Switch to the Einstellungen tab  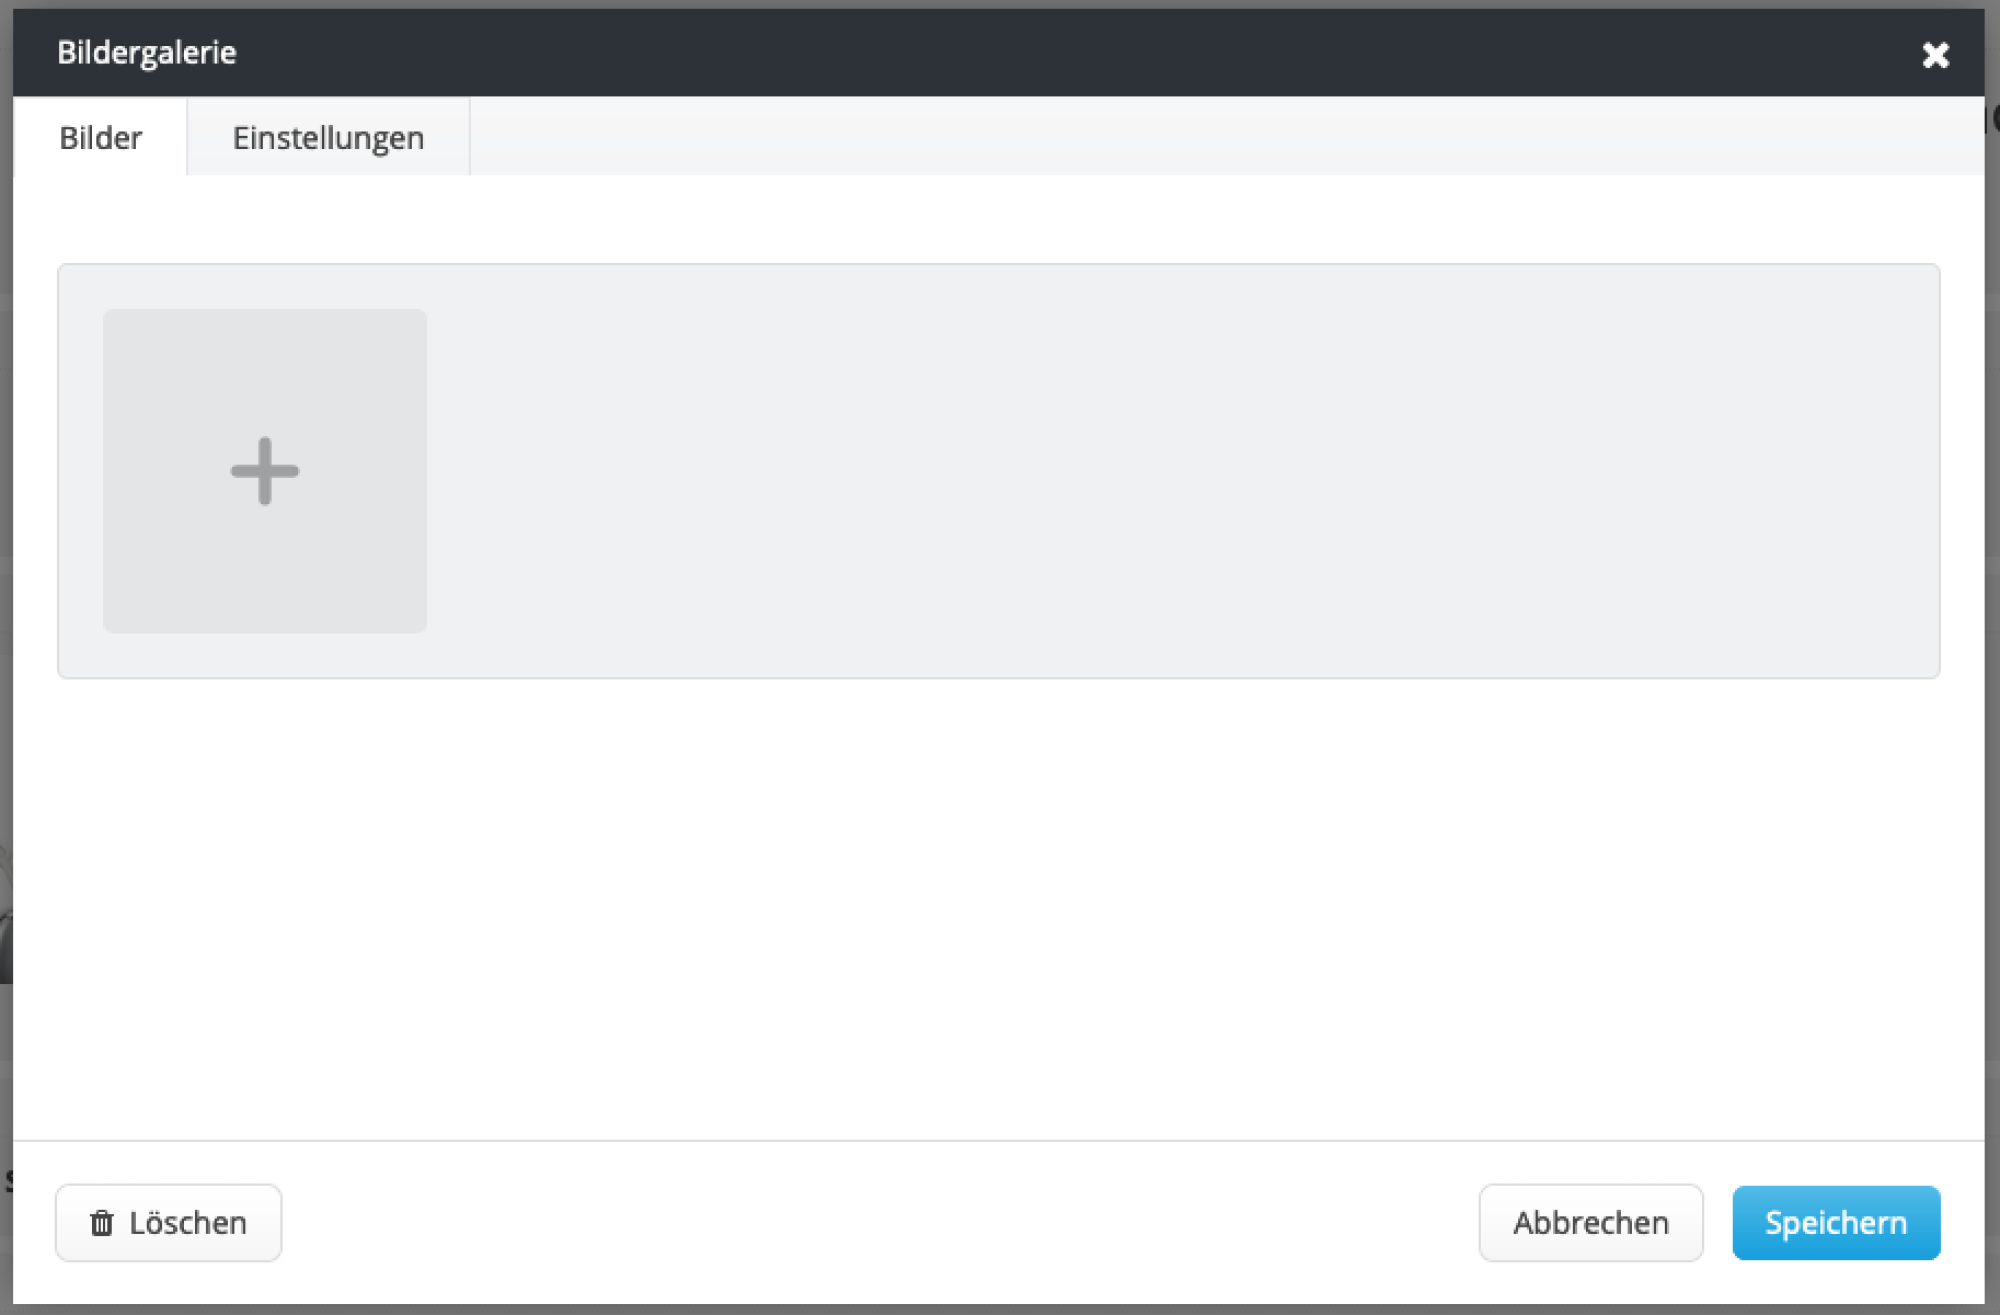pos(328,138)
